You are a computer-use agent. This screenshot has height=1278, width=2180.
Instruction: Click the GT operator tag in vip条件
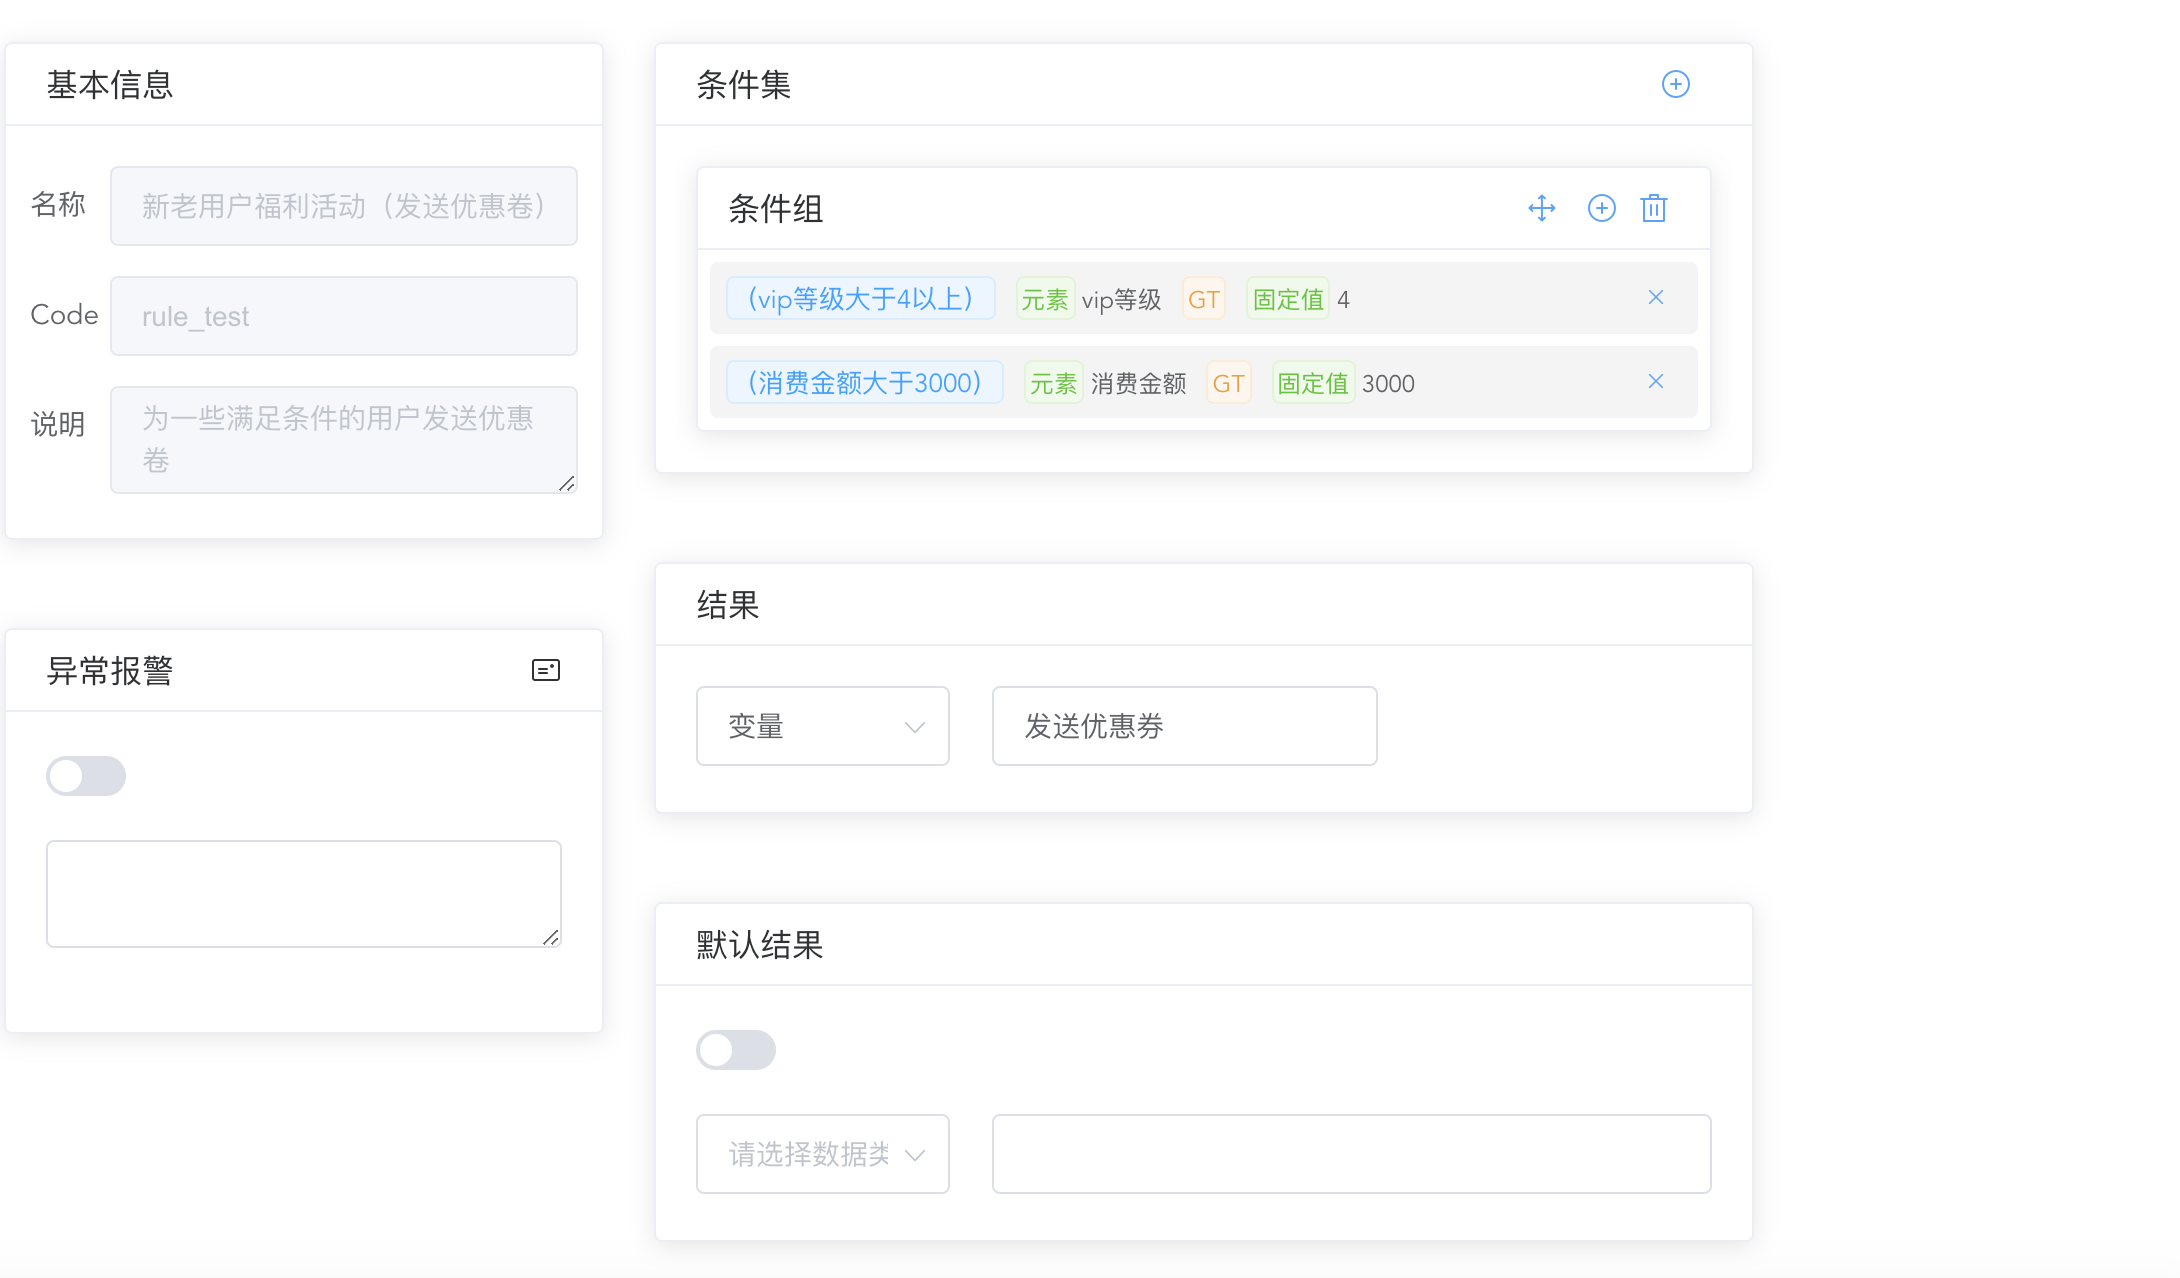1203,298
